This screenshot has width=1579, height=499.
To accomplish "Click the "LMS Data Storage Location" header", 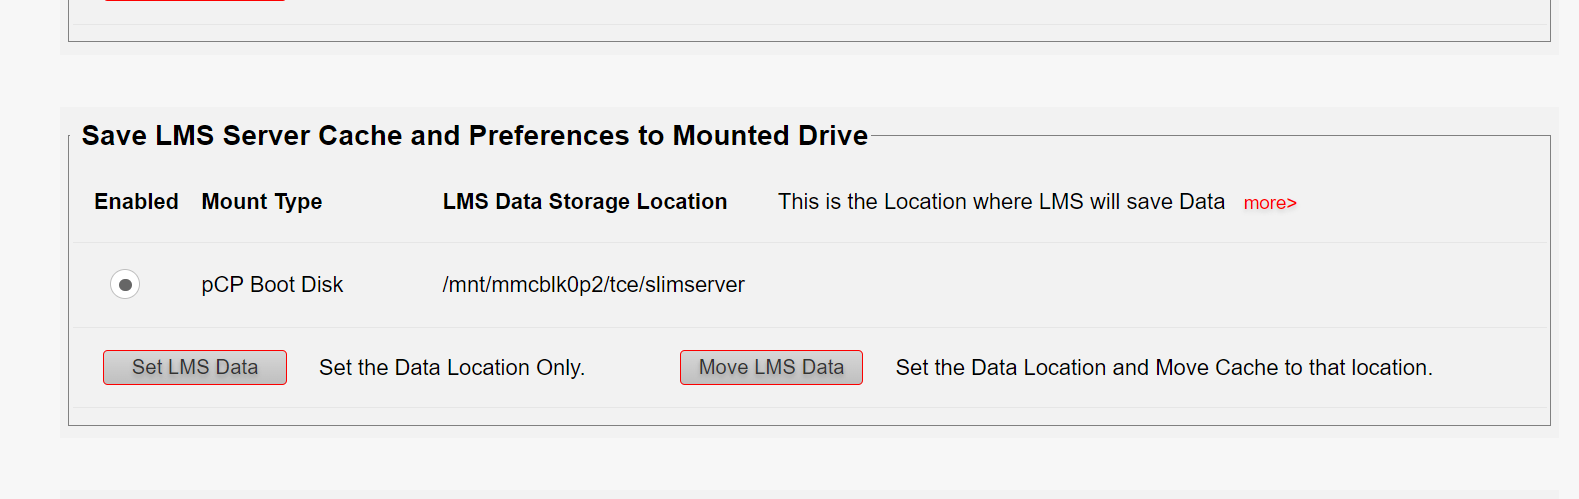I will (x=585, y=202).
